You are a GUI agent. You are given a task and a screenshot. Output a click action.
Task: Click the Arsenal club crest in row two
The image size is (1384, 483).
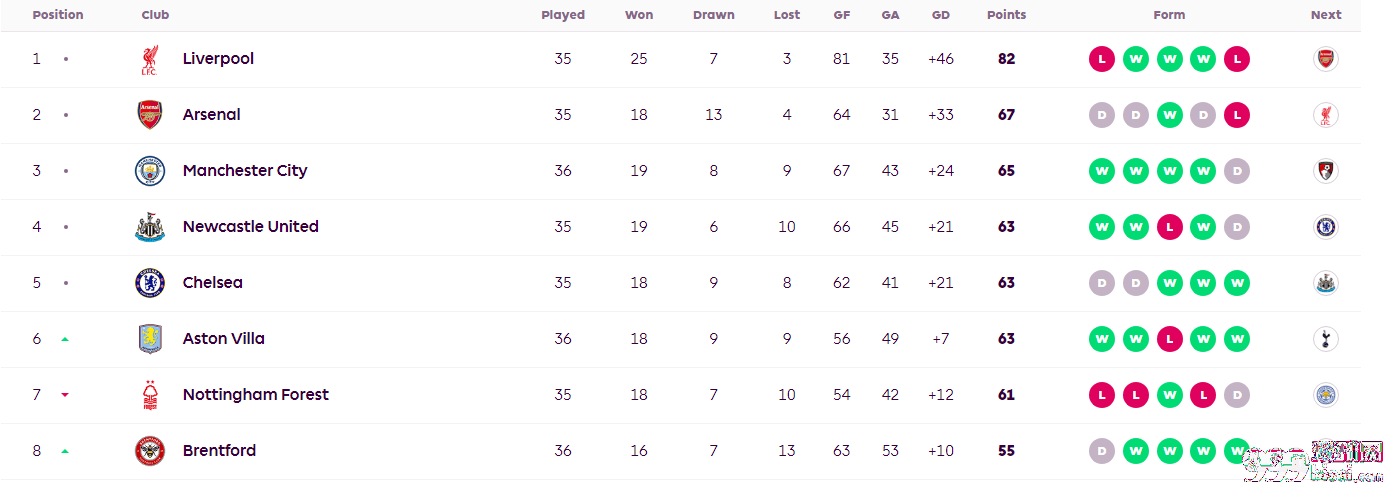pos(150,115)
